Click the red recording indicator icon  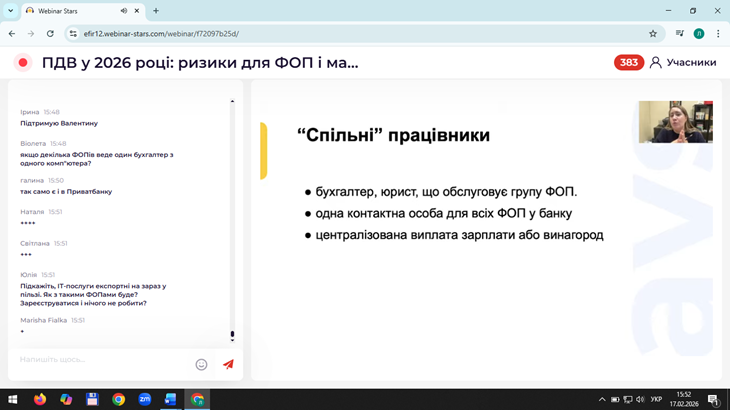click(x=23, y=62)
